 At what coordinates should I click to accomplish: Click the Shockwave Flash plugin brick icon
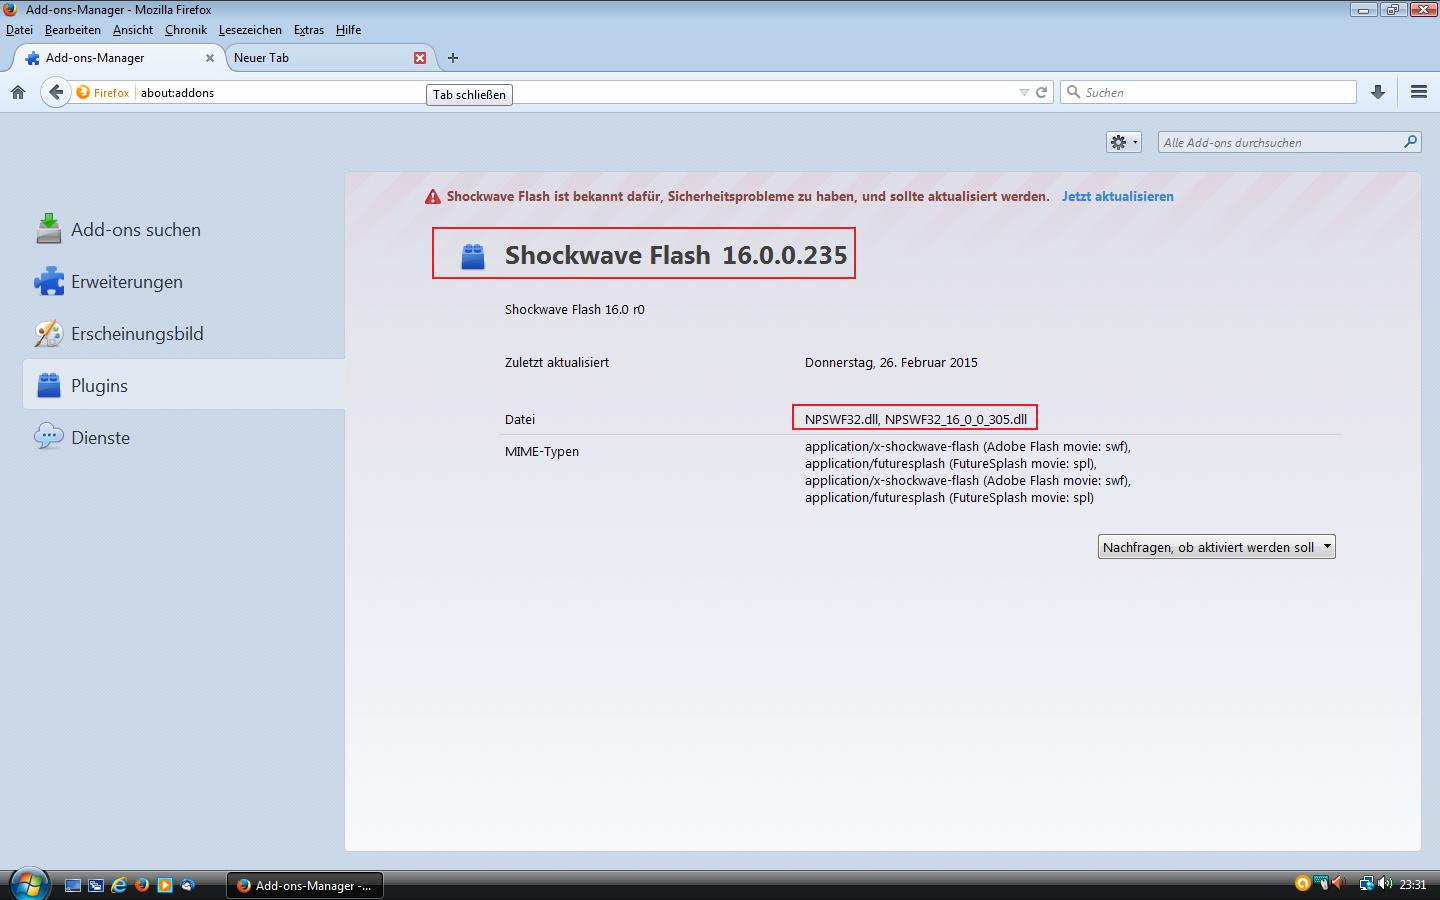[472, 256]
